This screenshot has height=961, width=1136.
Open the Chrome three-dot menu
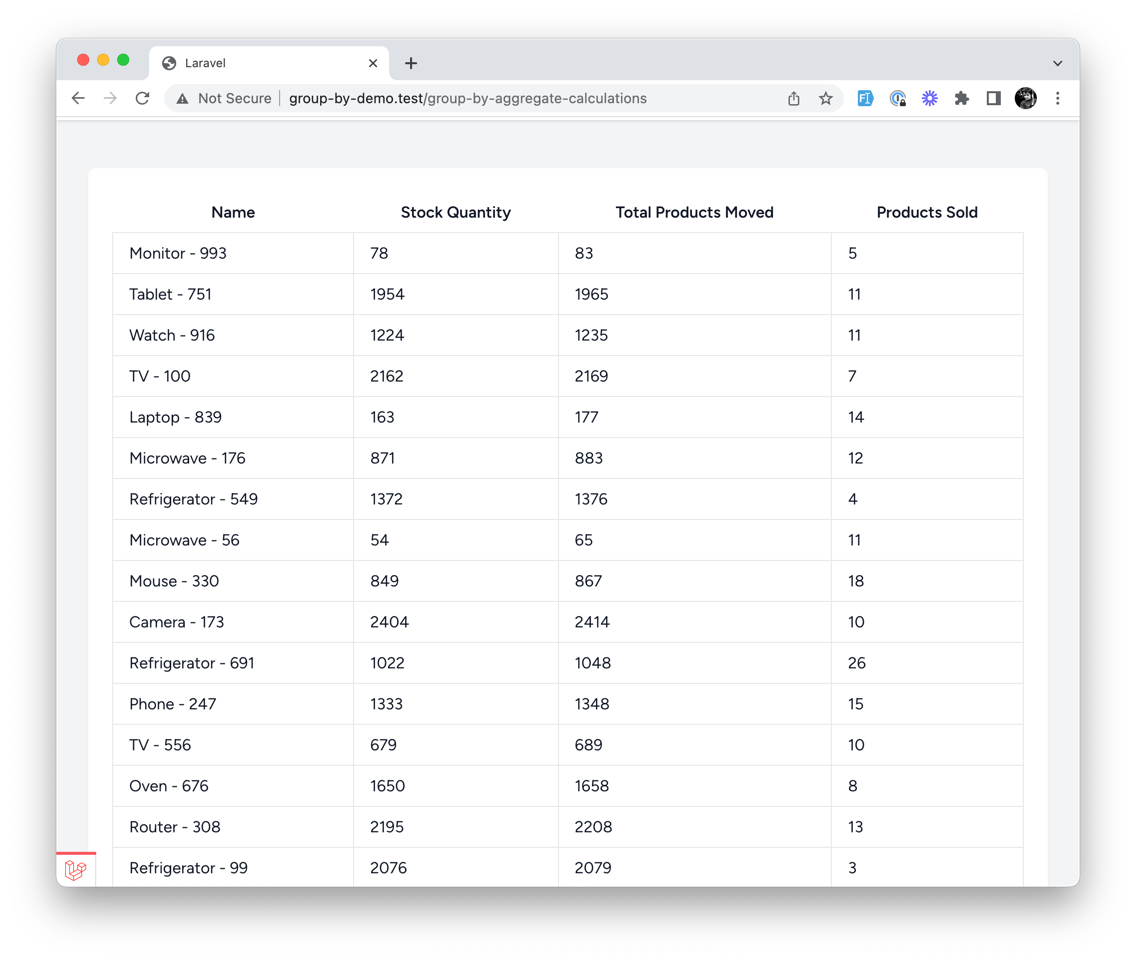(x=1058, y=99)
